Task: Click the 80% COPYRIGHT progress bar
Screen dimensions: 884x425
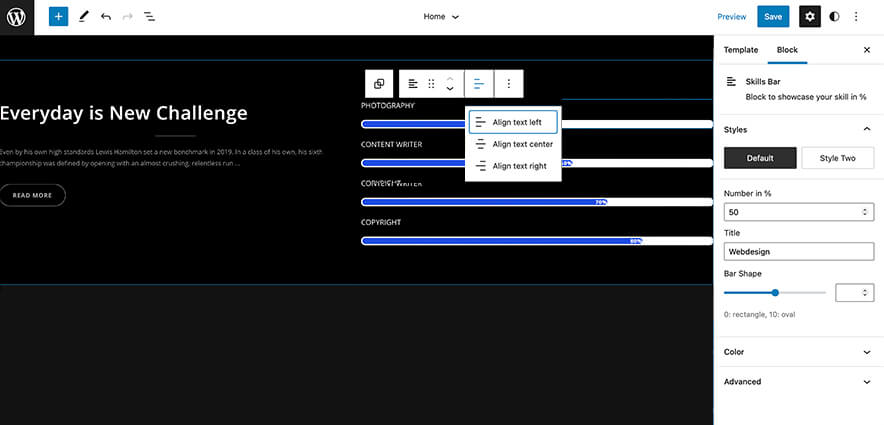Action: tap(537, 241)
